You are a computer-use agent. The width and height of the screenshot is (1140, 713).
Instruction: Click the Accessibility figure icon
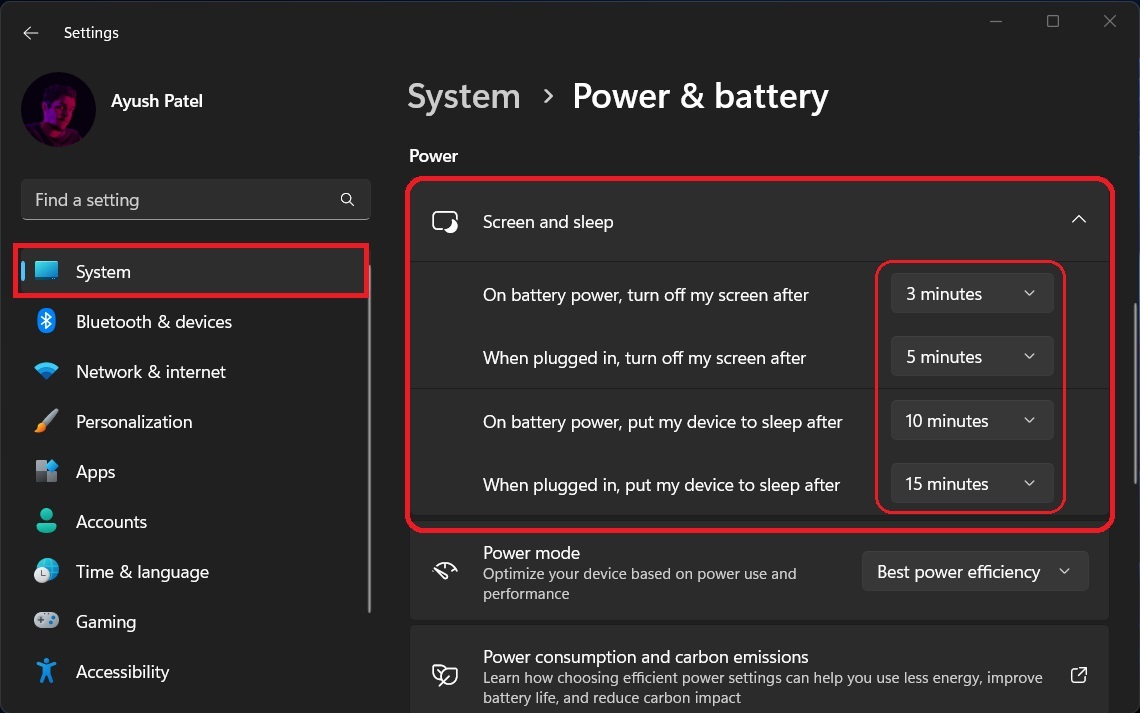point(46,672)
